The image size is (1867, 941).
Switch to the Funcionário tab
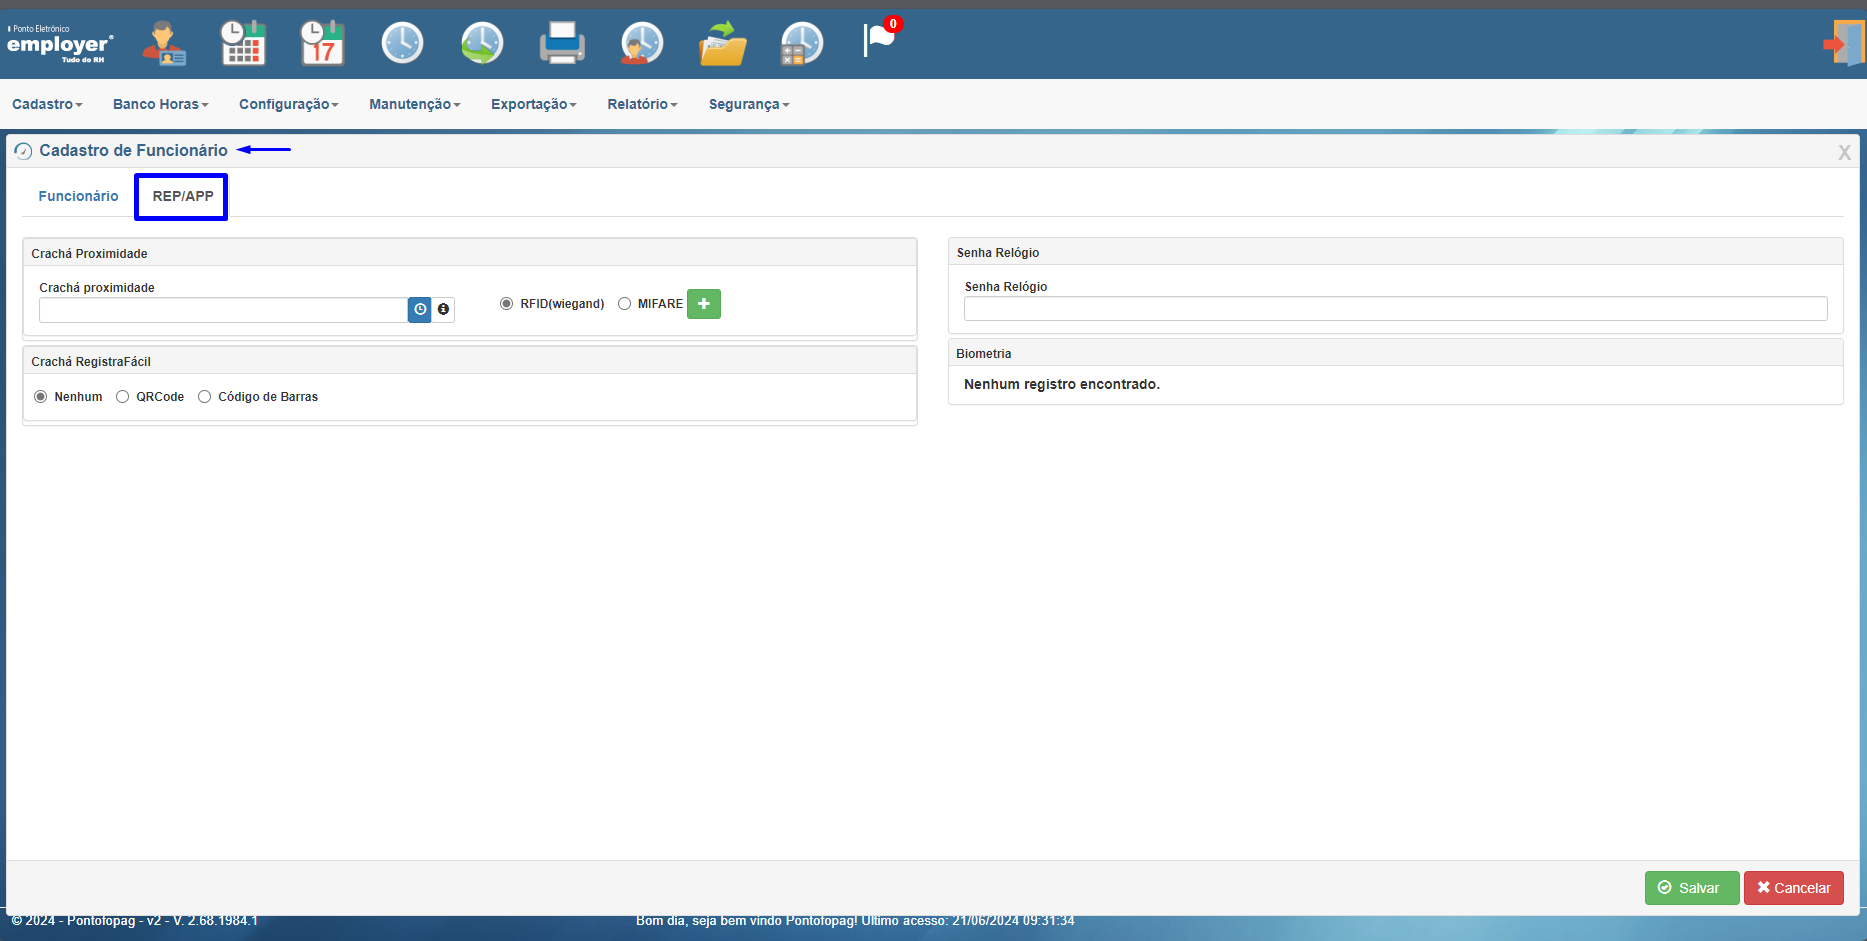pos(78,196)
